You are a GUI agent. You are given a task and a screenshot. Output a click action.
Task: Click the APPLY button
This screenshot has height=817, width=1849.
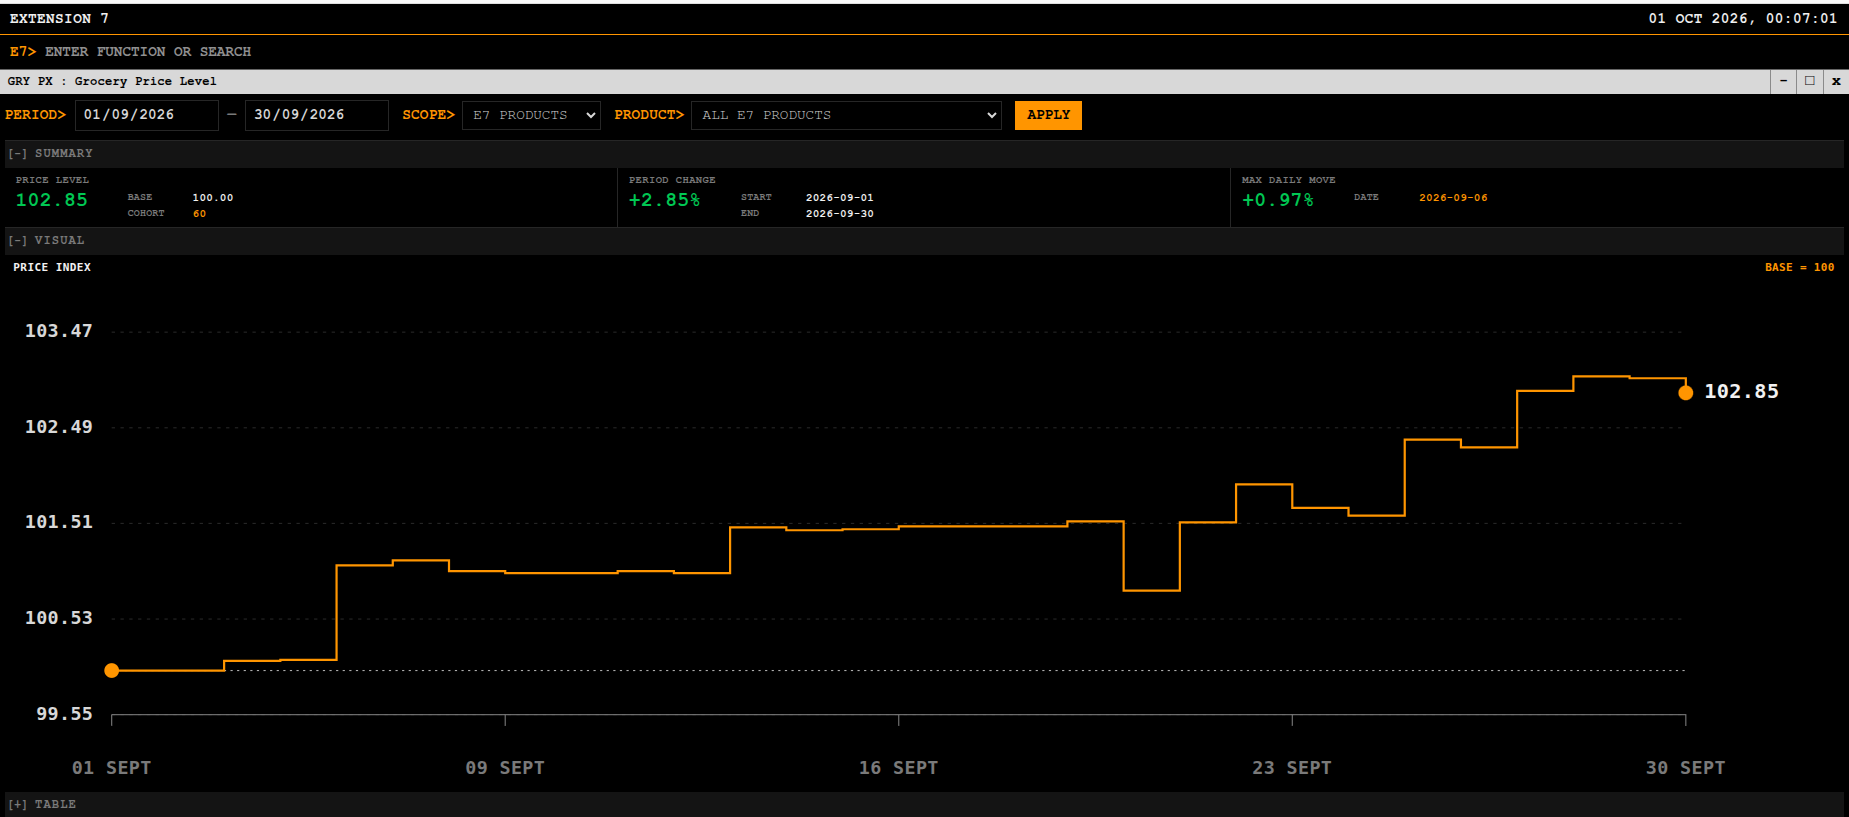(1048, 115)
